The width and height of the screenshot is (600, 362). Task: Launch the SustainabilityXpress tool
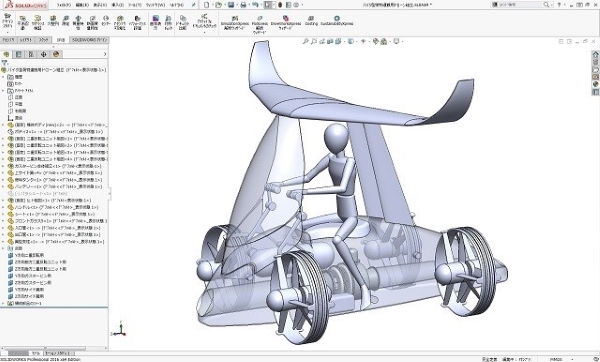coord(337,21)
